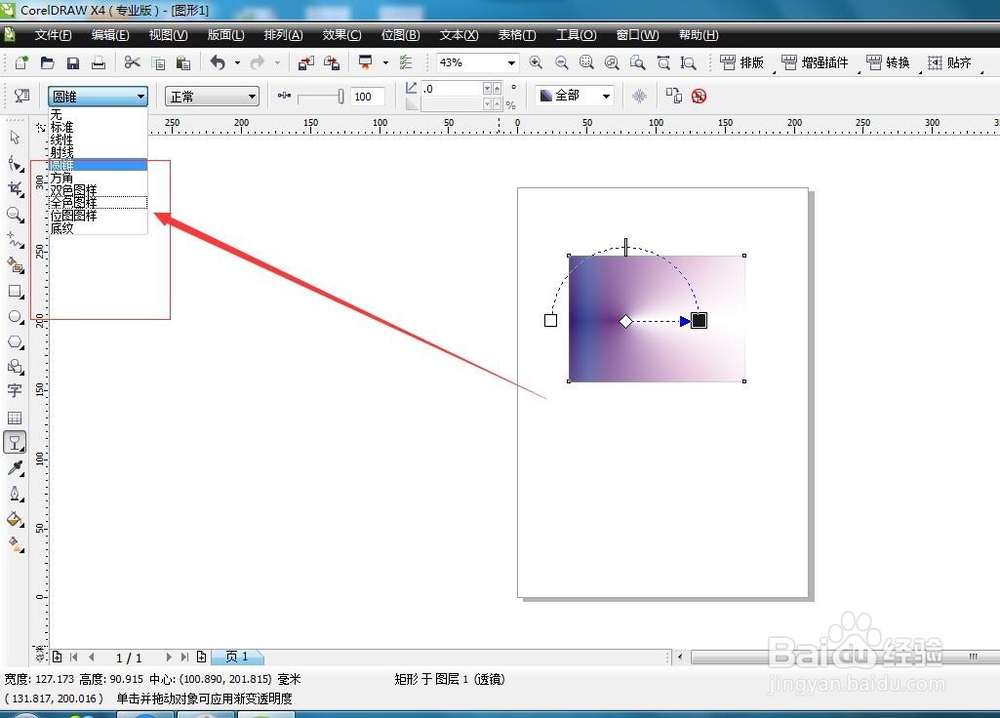Choose 无 in transparency type list

pos(98,114)
